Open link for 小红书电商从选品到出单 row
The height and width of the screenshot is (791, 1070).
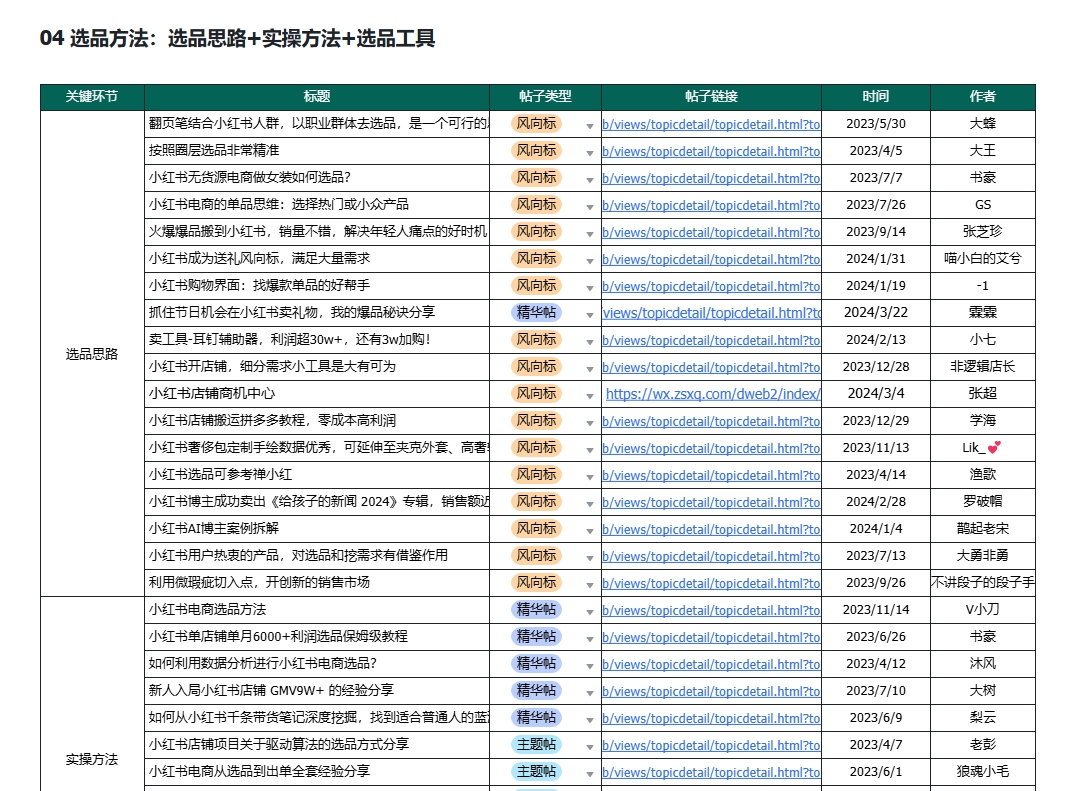pos(711,772)
